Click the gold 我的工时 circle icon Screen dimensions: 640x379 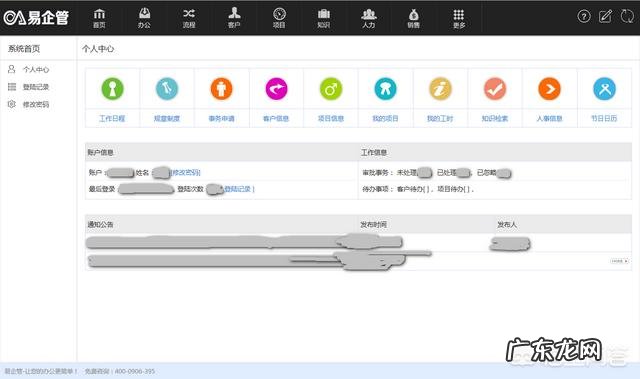[440, 89]
